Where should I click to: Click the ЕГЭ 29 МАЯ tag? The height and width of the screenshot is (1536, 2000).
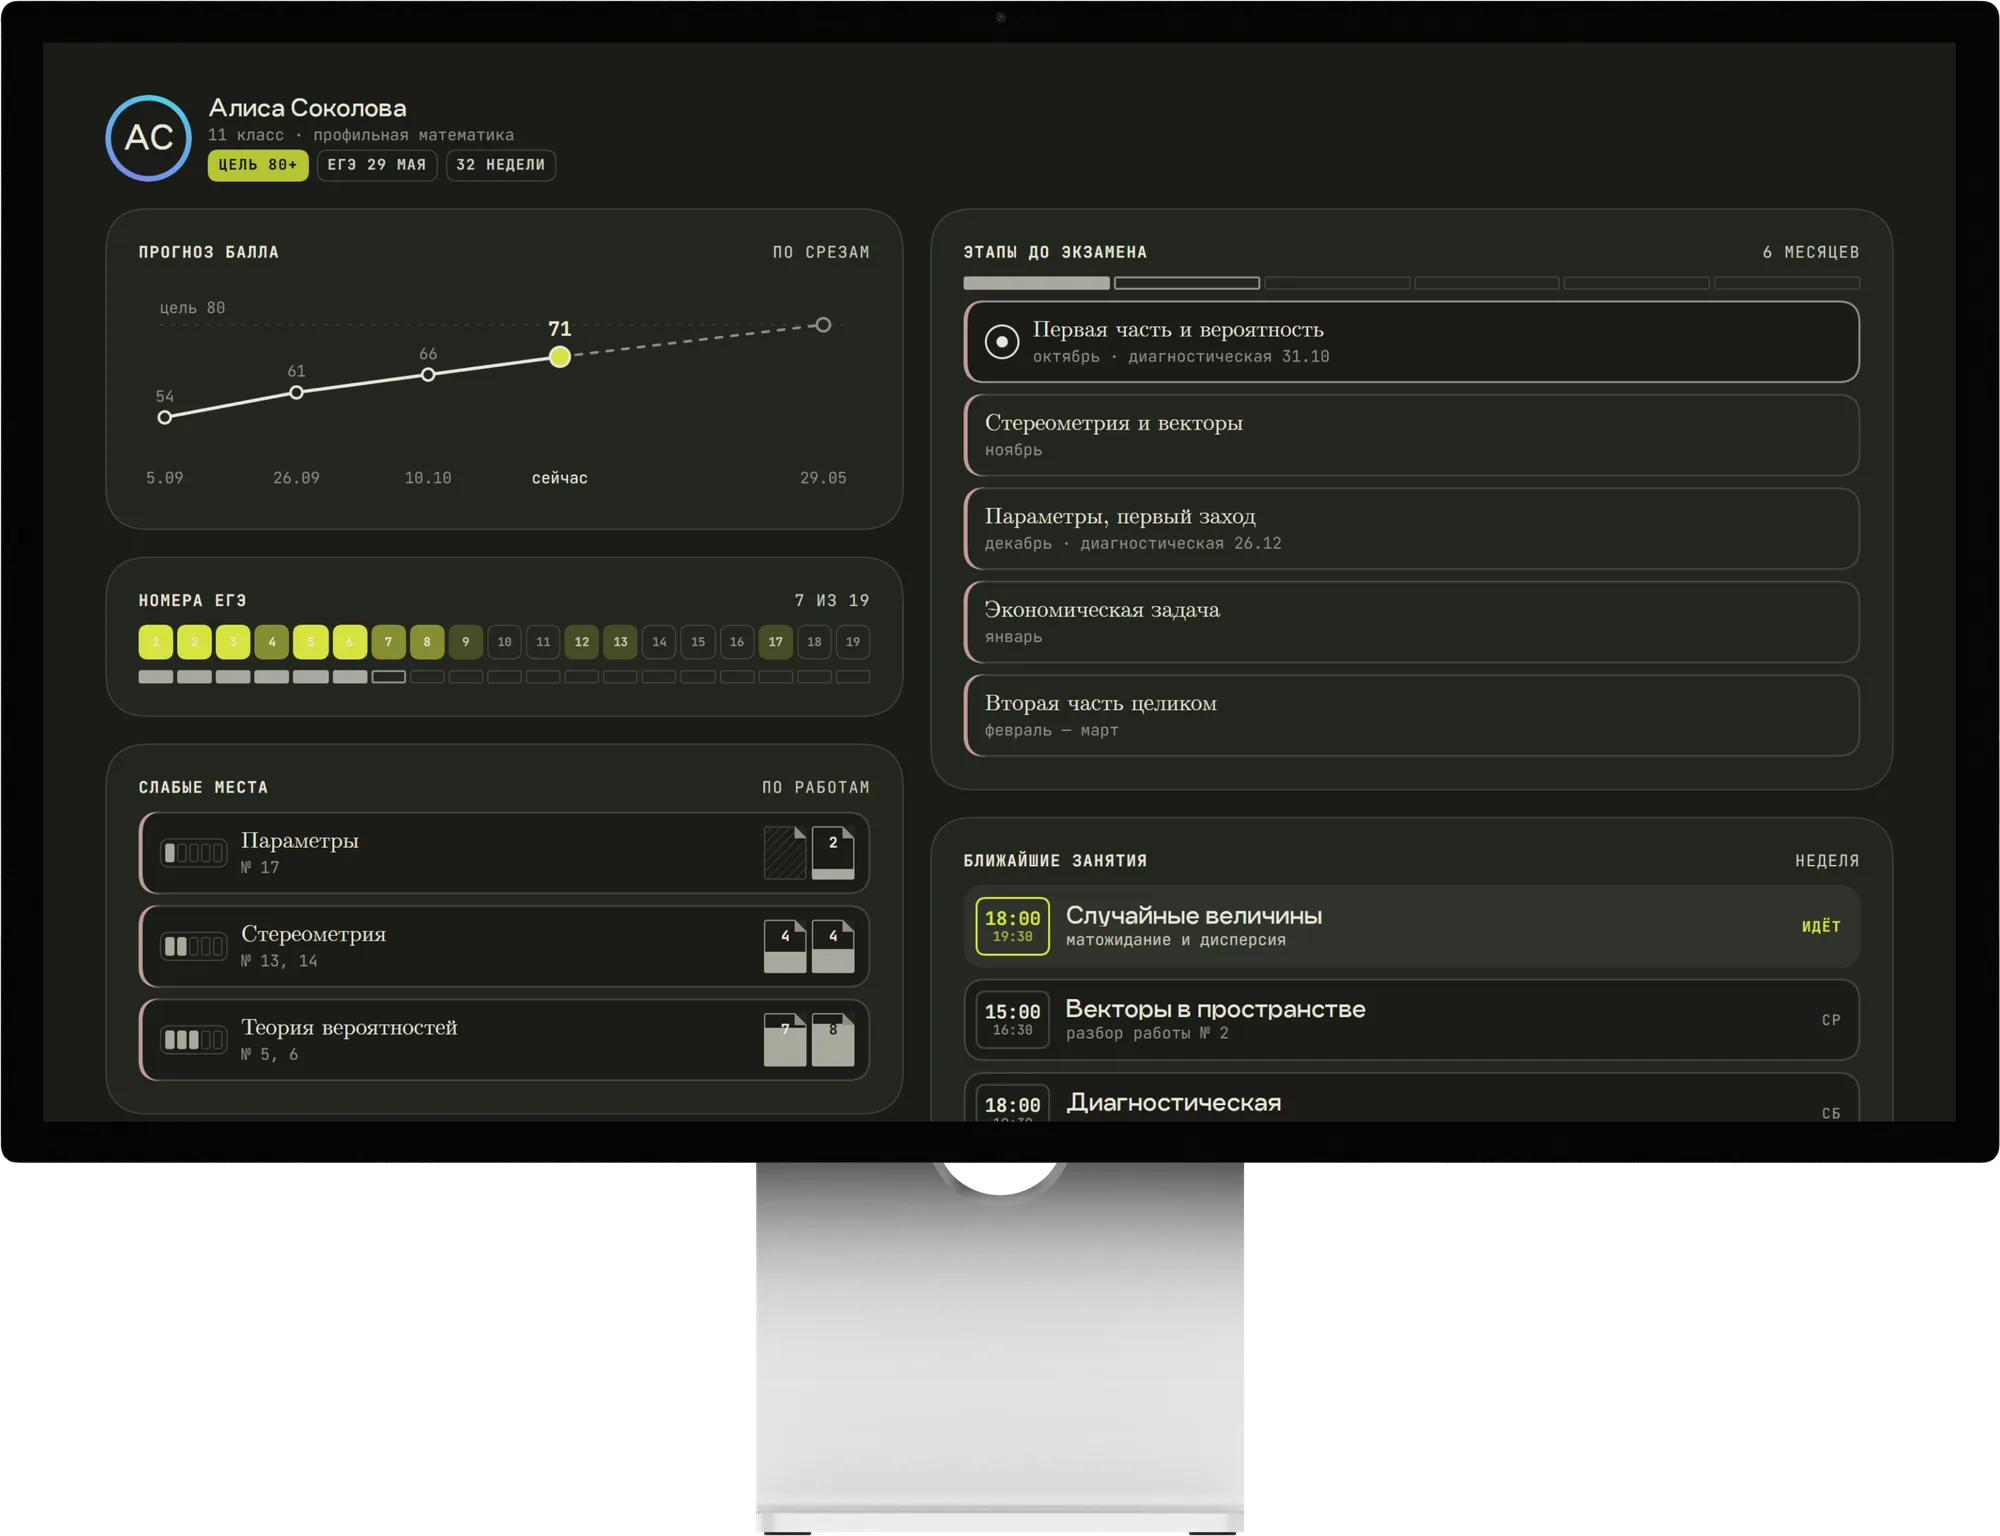pos(377,165)
